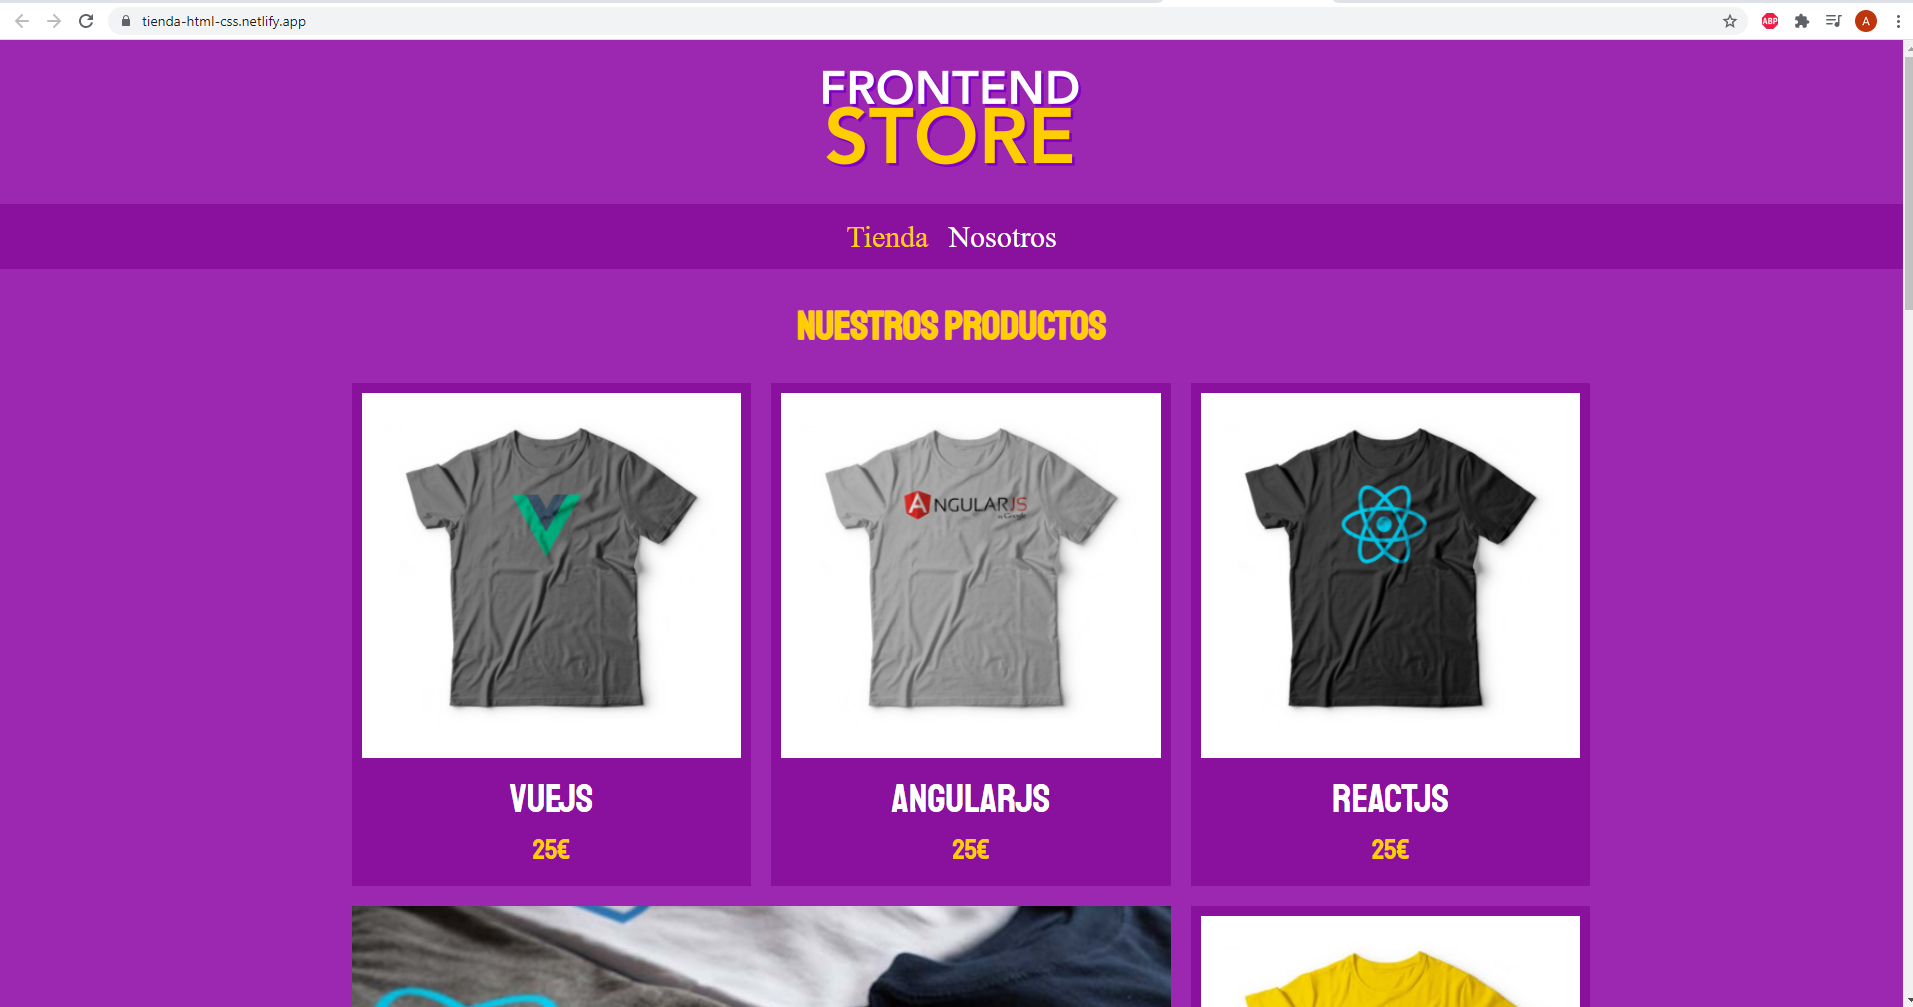Viewport: 1913px width, 1007px height.
Task: Open the AdBlock Plus extension icon
Action: tap(1770, 21)
